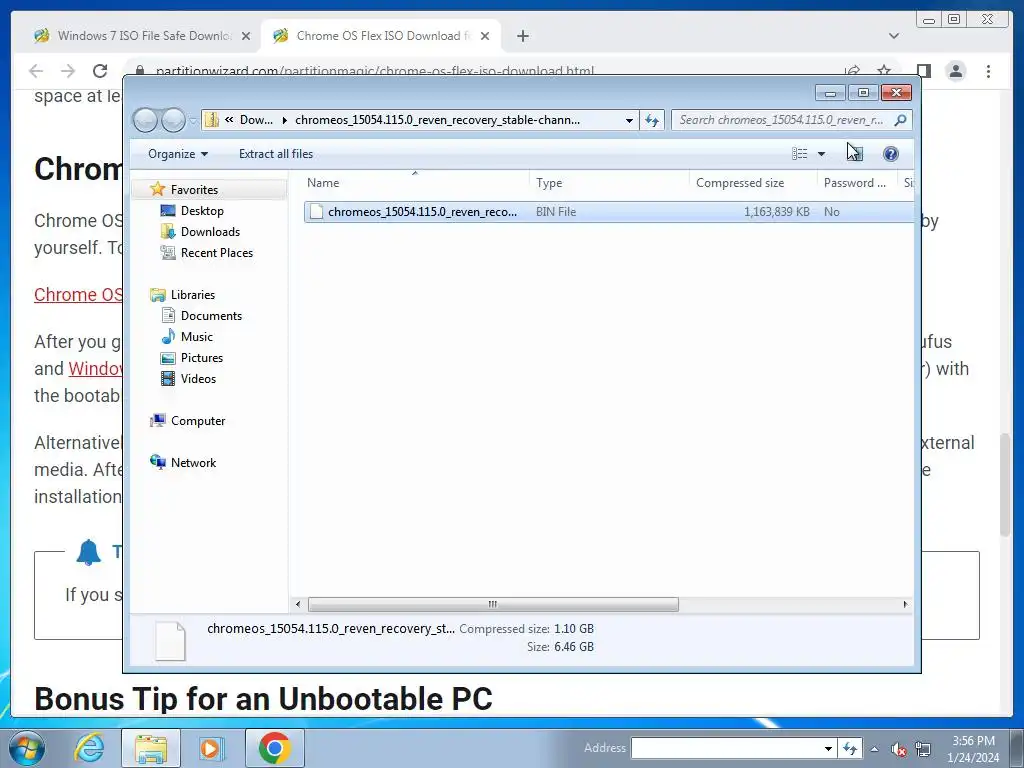This screenshot has height=768, width=1024.
Task: Share this page from Chrome
Action: (852, 71)
